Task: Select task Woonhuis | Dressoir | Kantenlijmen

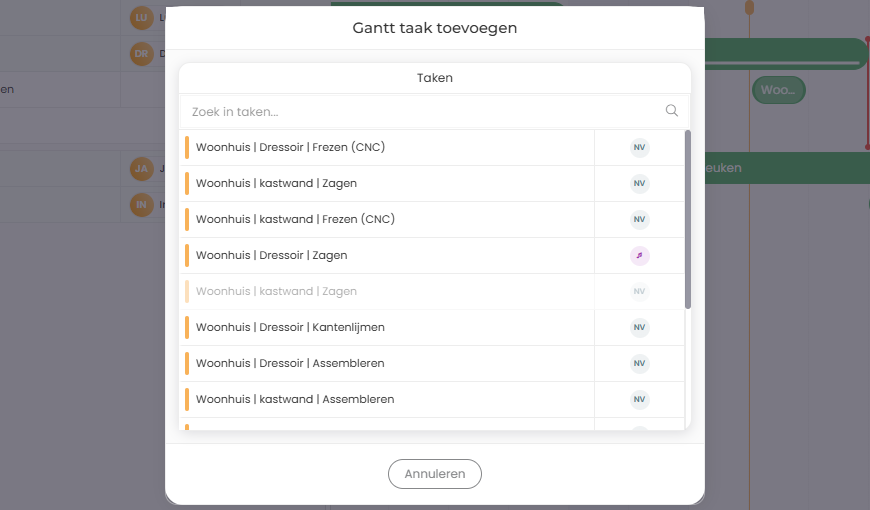Action: point(290,328)
